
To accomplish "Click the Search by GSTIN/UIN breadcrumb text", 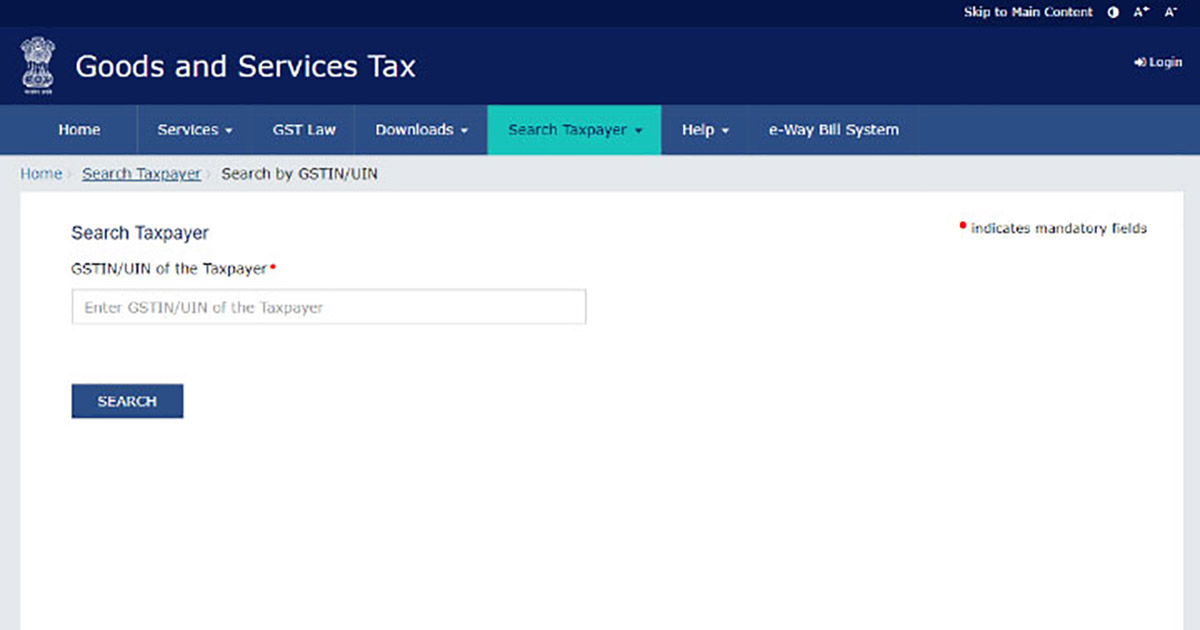I will tap(299, 174).
